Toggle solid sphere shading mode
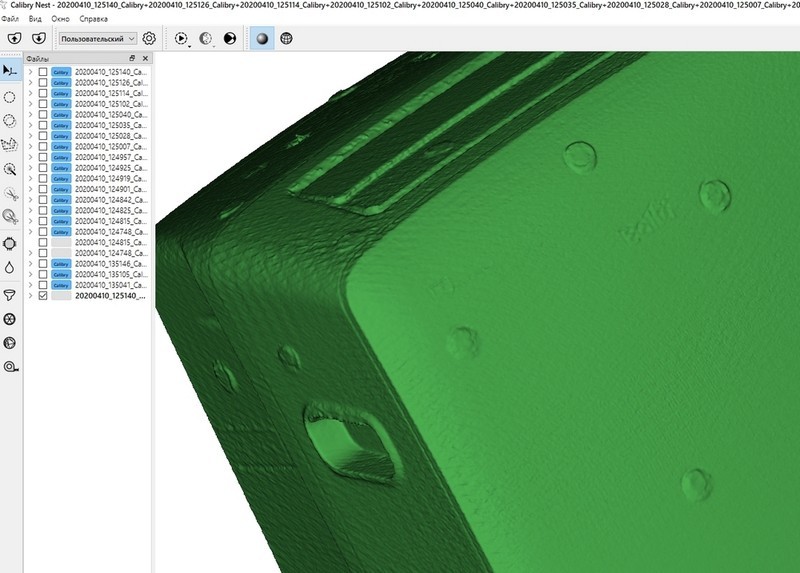Viewport: 800px width, 573px height. coord(260,38)
